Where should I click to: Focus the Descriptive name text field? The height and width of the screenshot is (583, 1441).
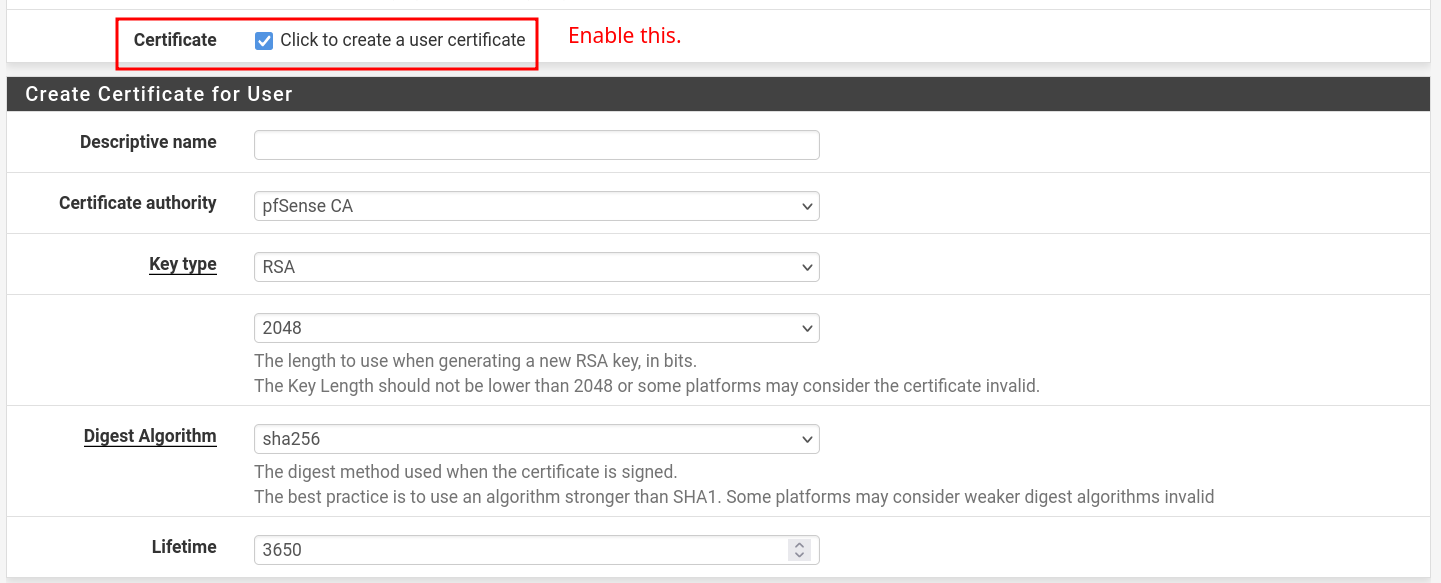[x=536, y=145]
